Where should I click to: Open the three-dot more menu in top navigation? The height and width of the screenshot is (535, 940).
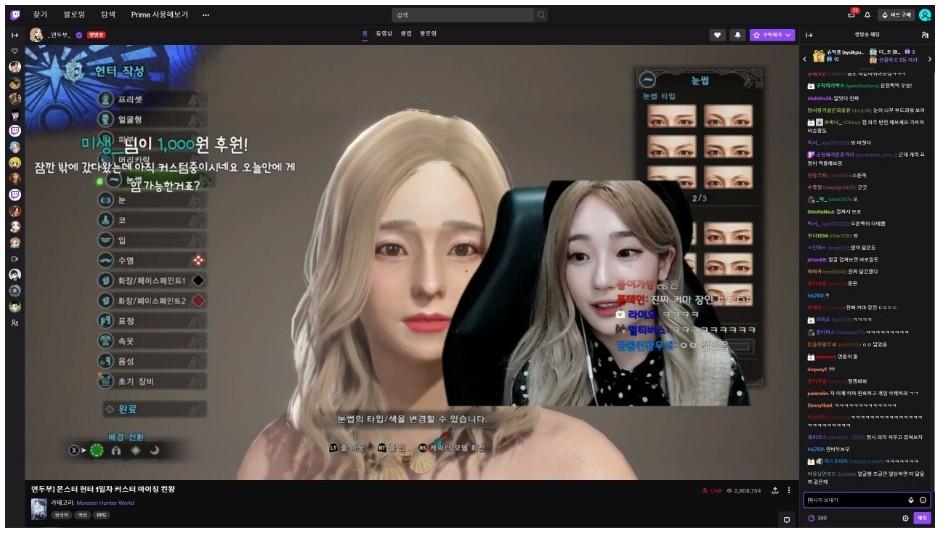point(206,15)
